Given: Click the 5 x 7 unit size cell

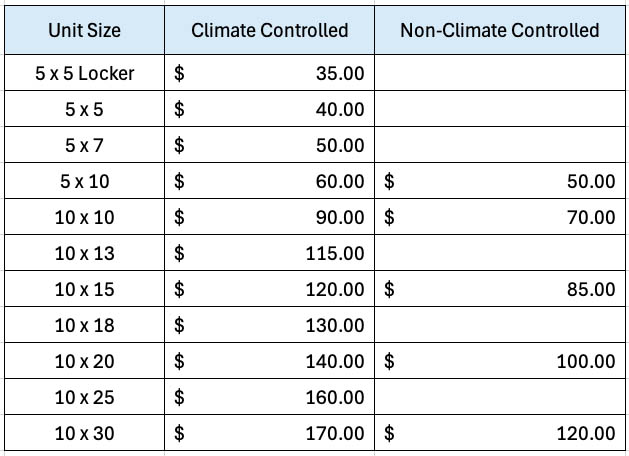Looking at the screenshot, I should [84, 145].
